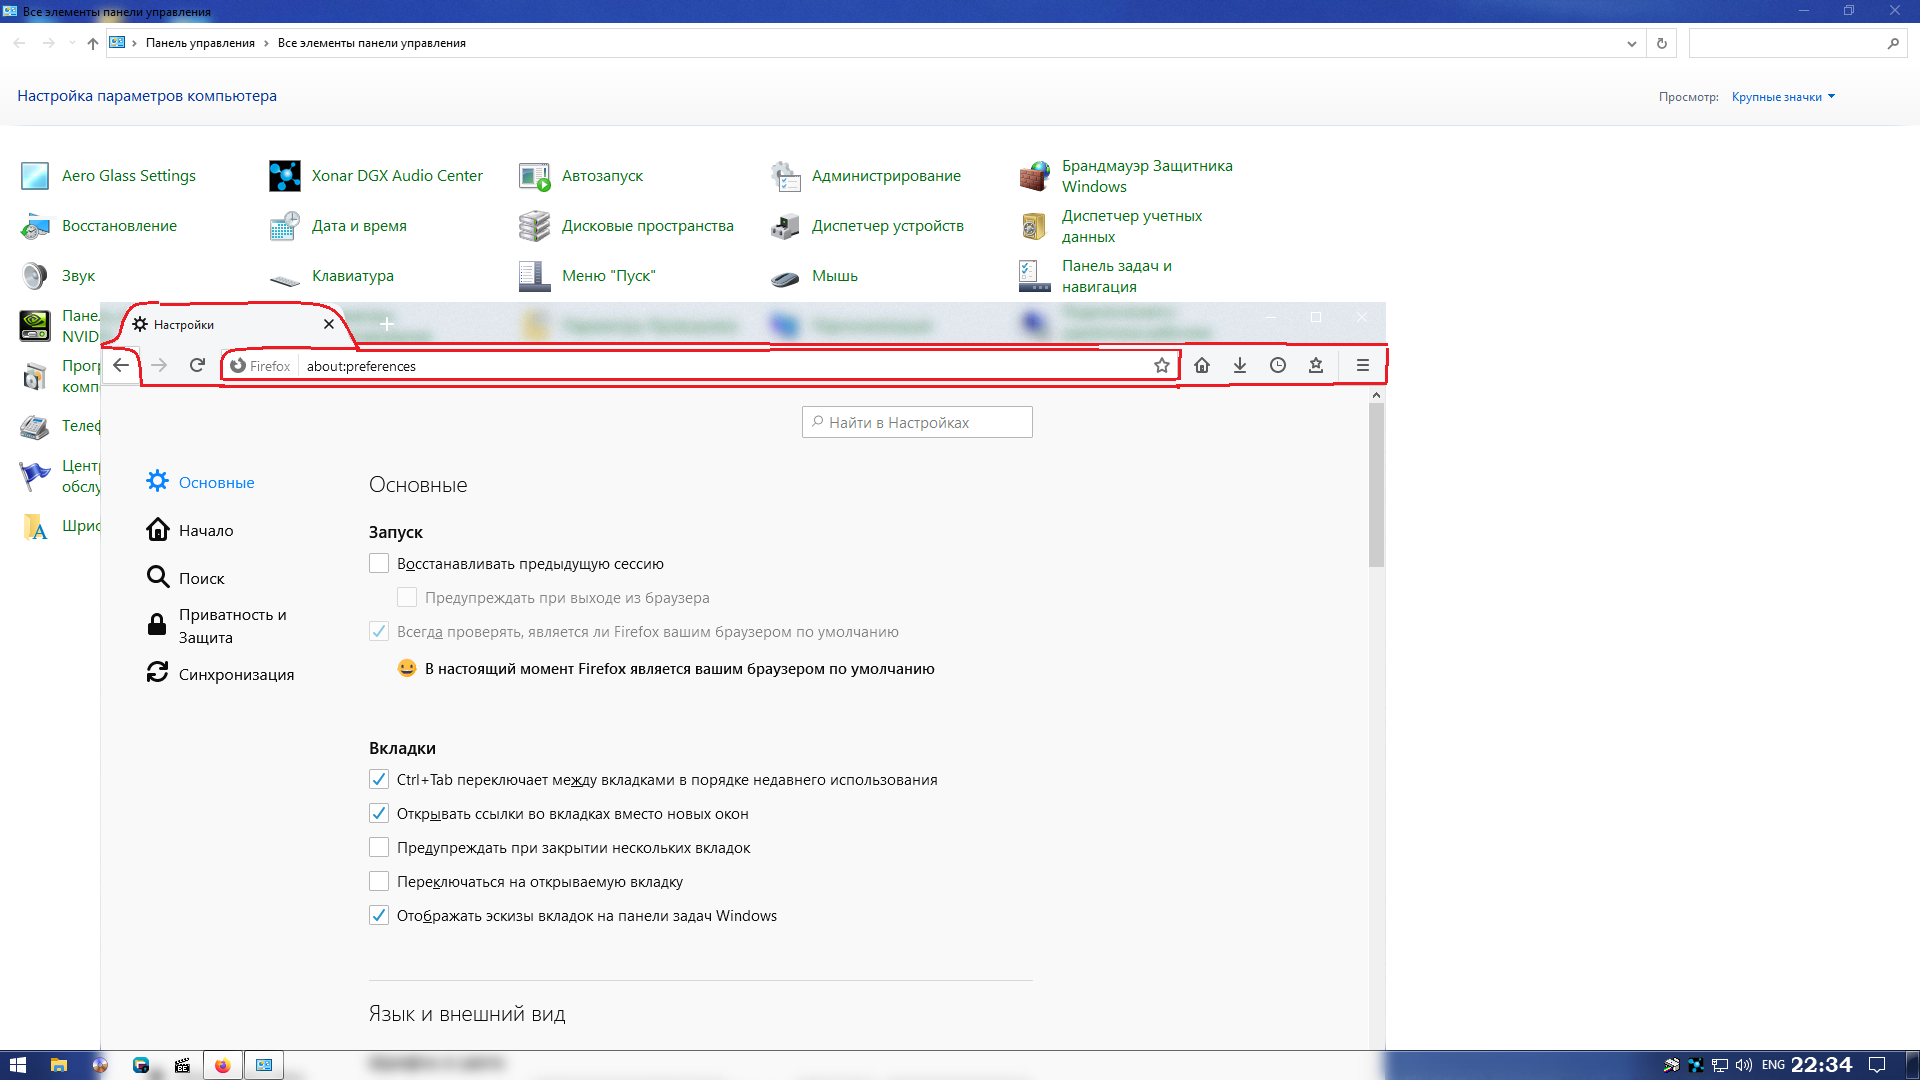Screen dimensions: 1920x1080
Task: Click the toolbar icon right of History
Action: point(1316,365)
